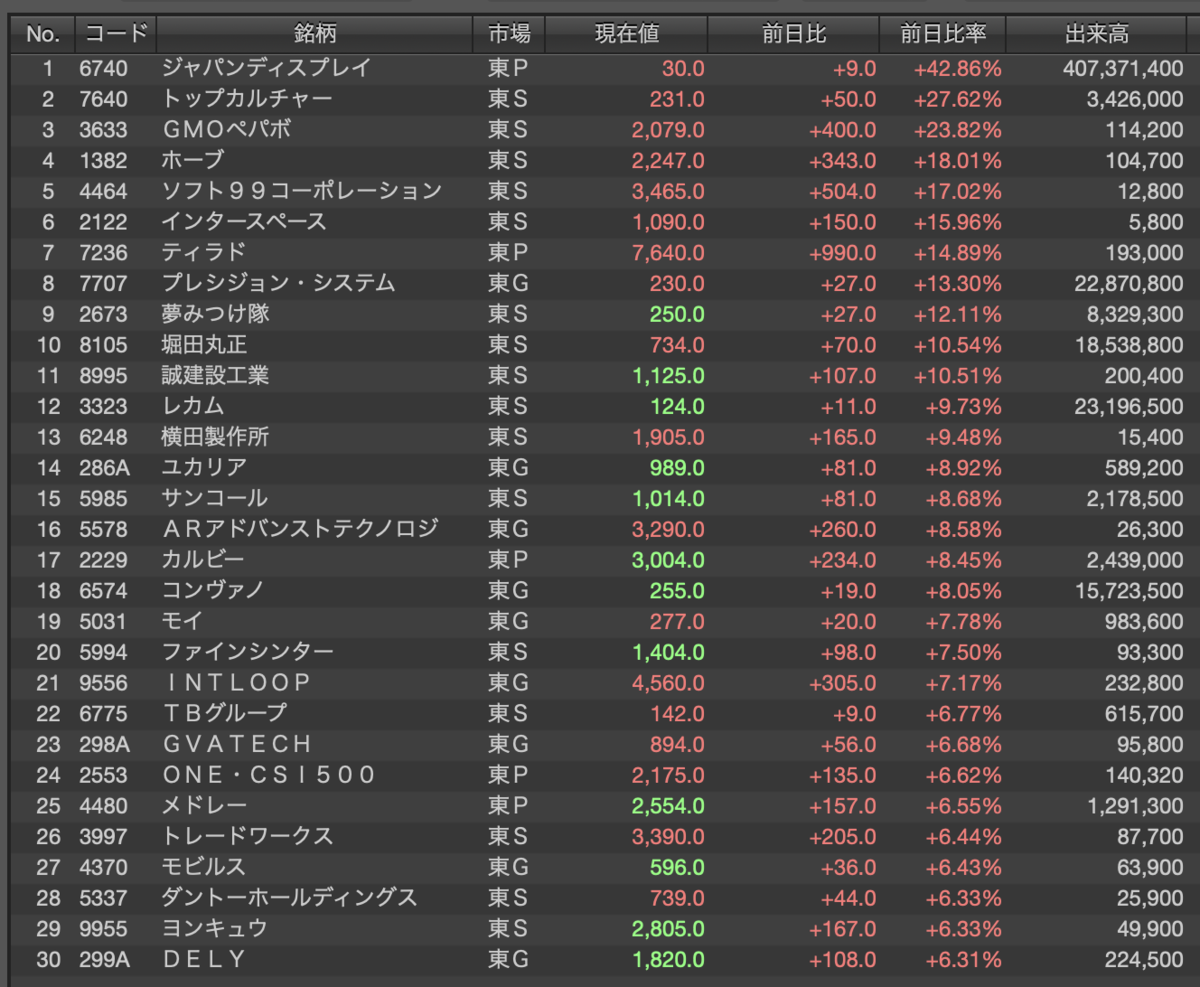Select ONE・CSI500 stock name
Screen dimensions: 1200x987
[268, 774]
